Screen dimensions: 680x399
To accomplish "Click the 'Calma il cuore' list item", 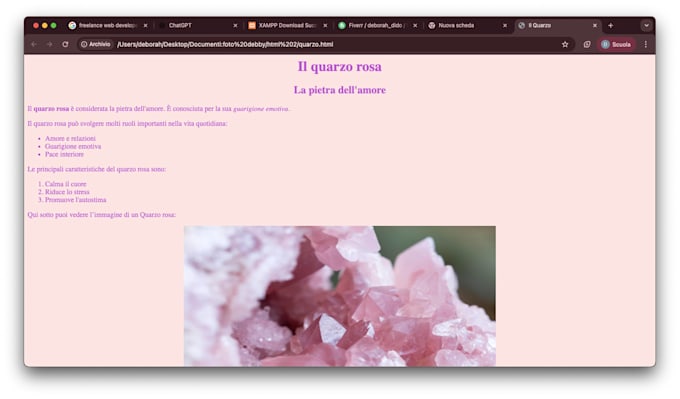I will pyautogui.click(x=65, y=184).
